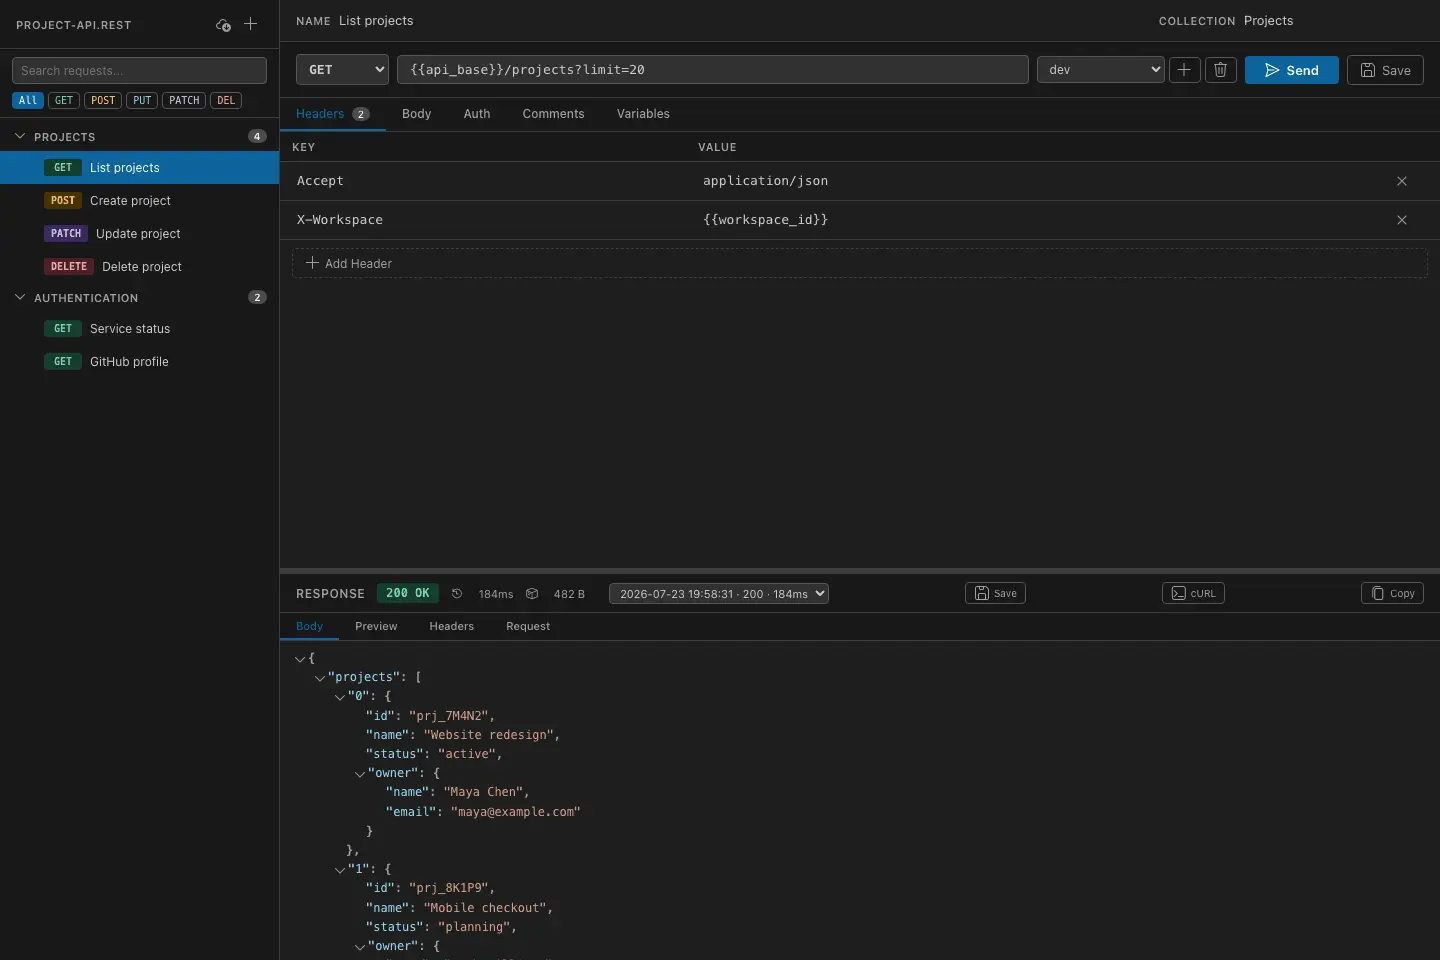Viewport: 1440px width, 960px height.
Task: Collapse the owner node of Website redesign
Action: click(x=360, y=774)
